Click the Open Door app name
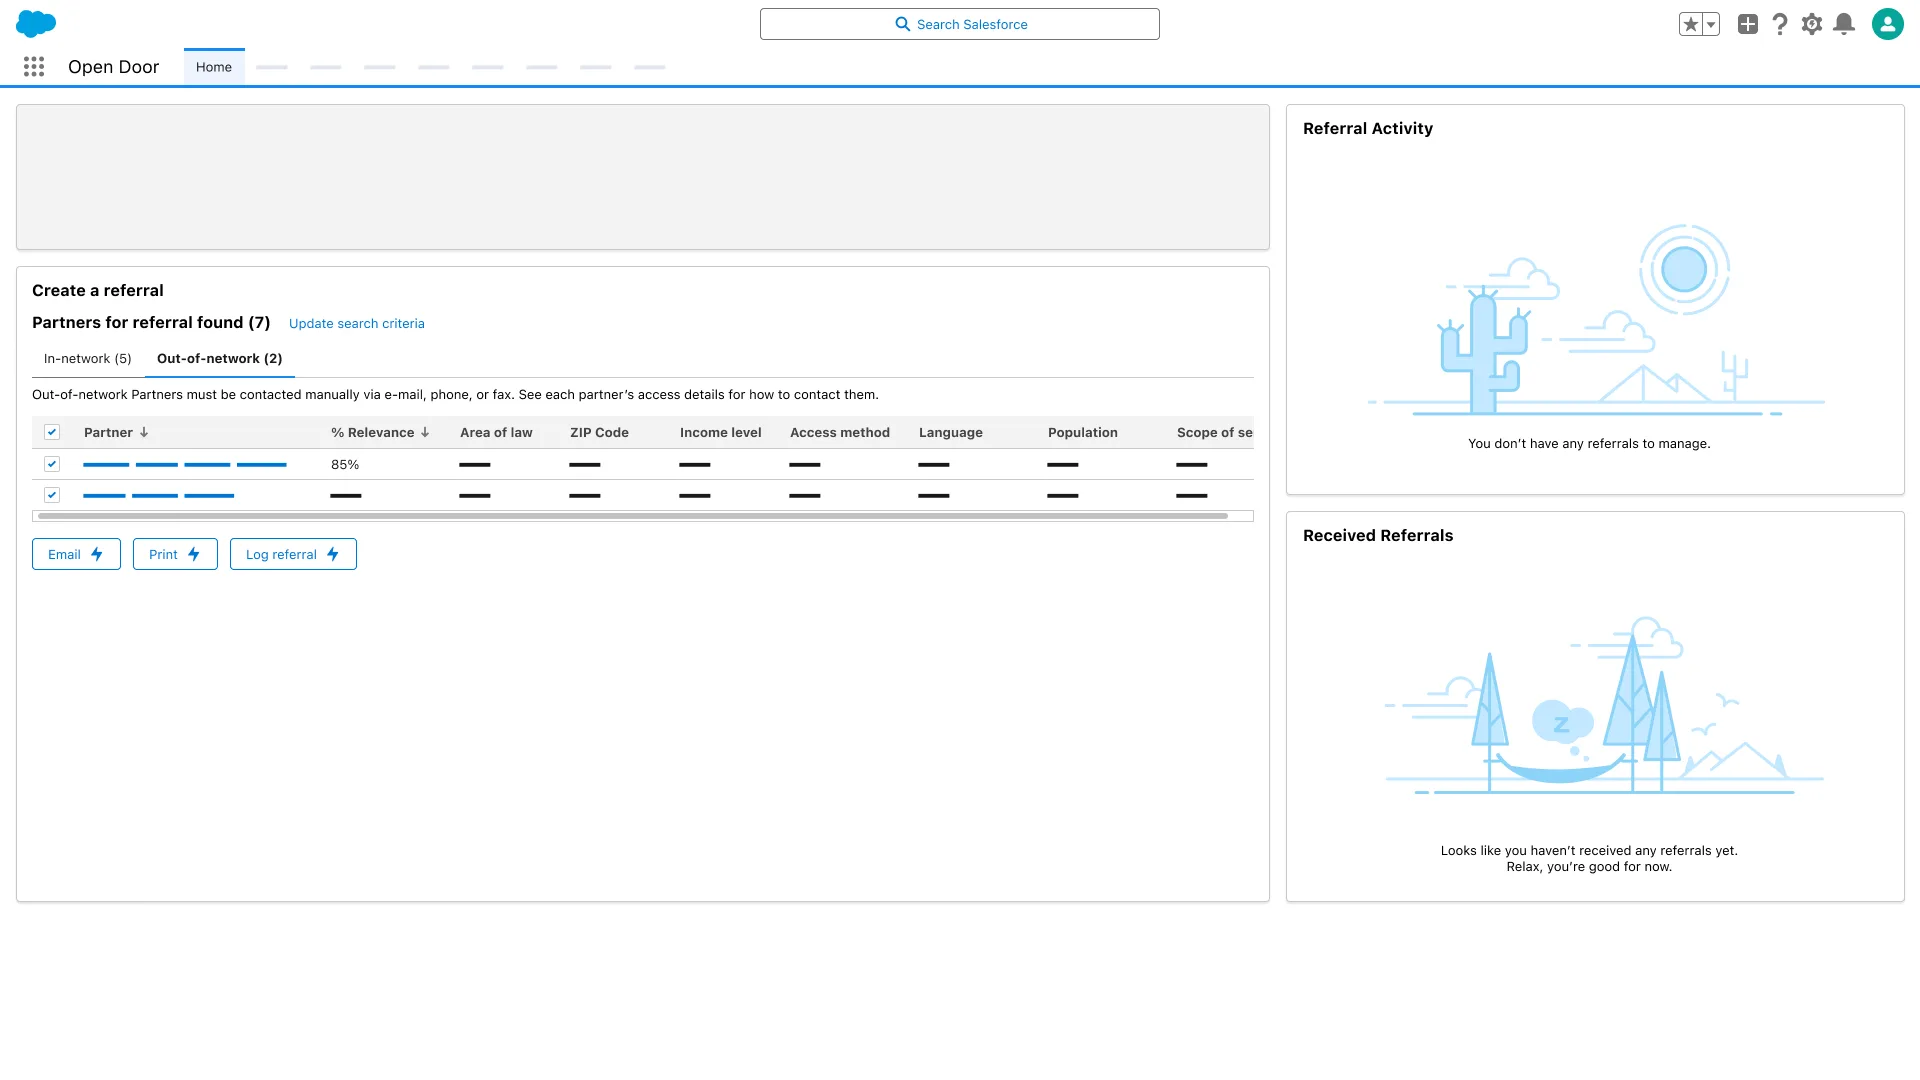 click(113, 67)
